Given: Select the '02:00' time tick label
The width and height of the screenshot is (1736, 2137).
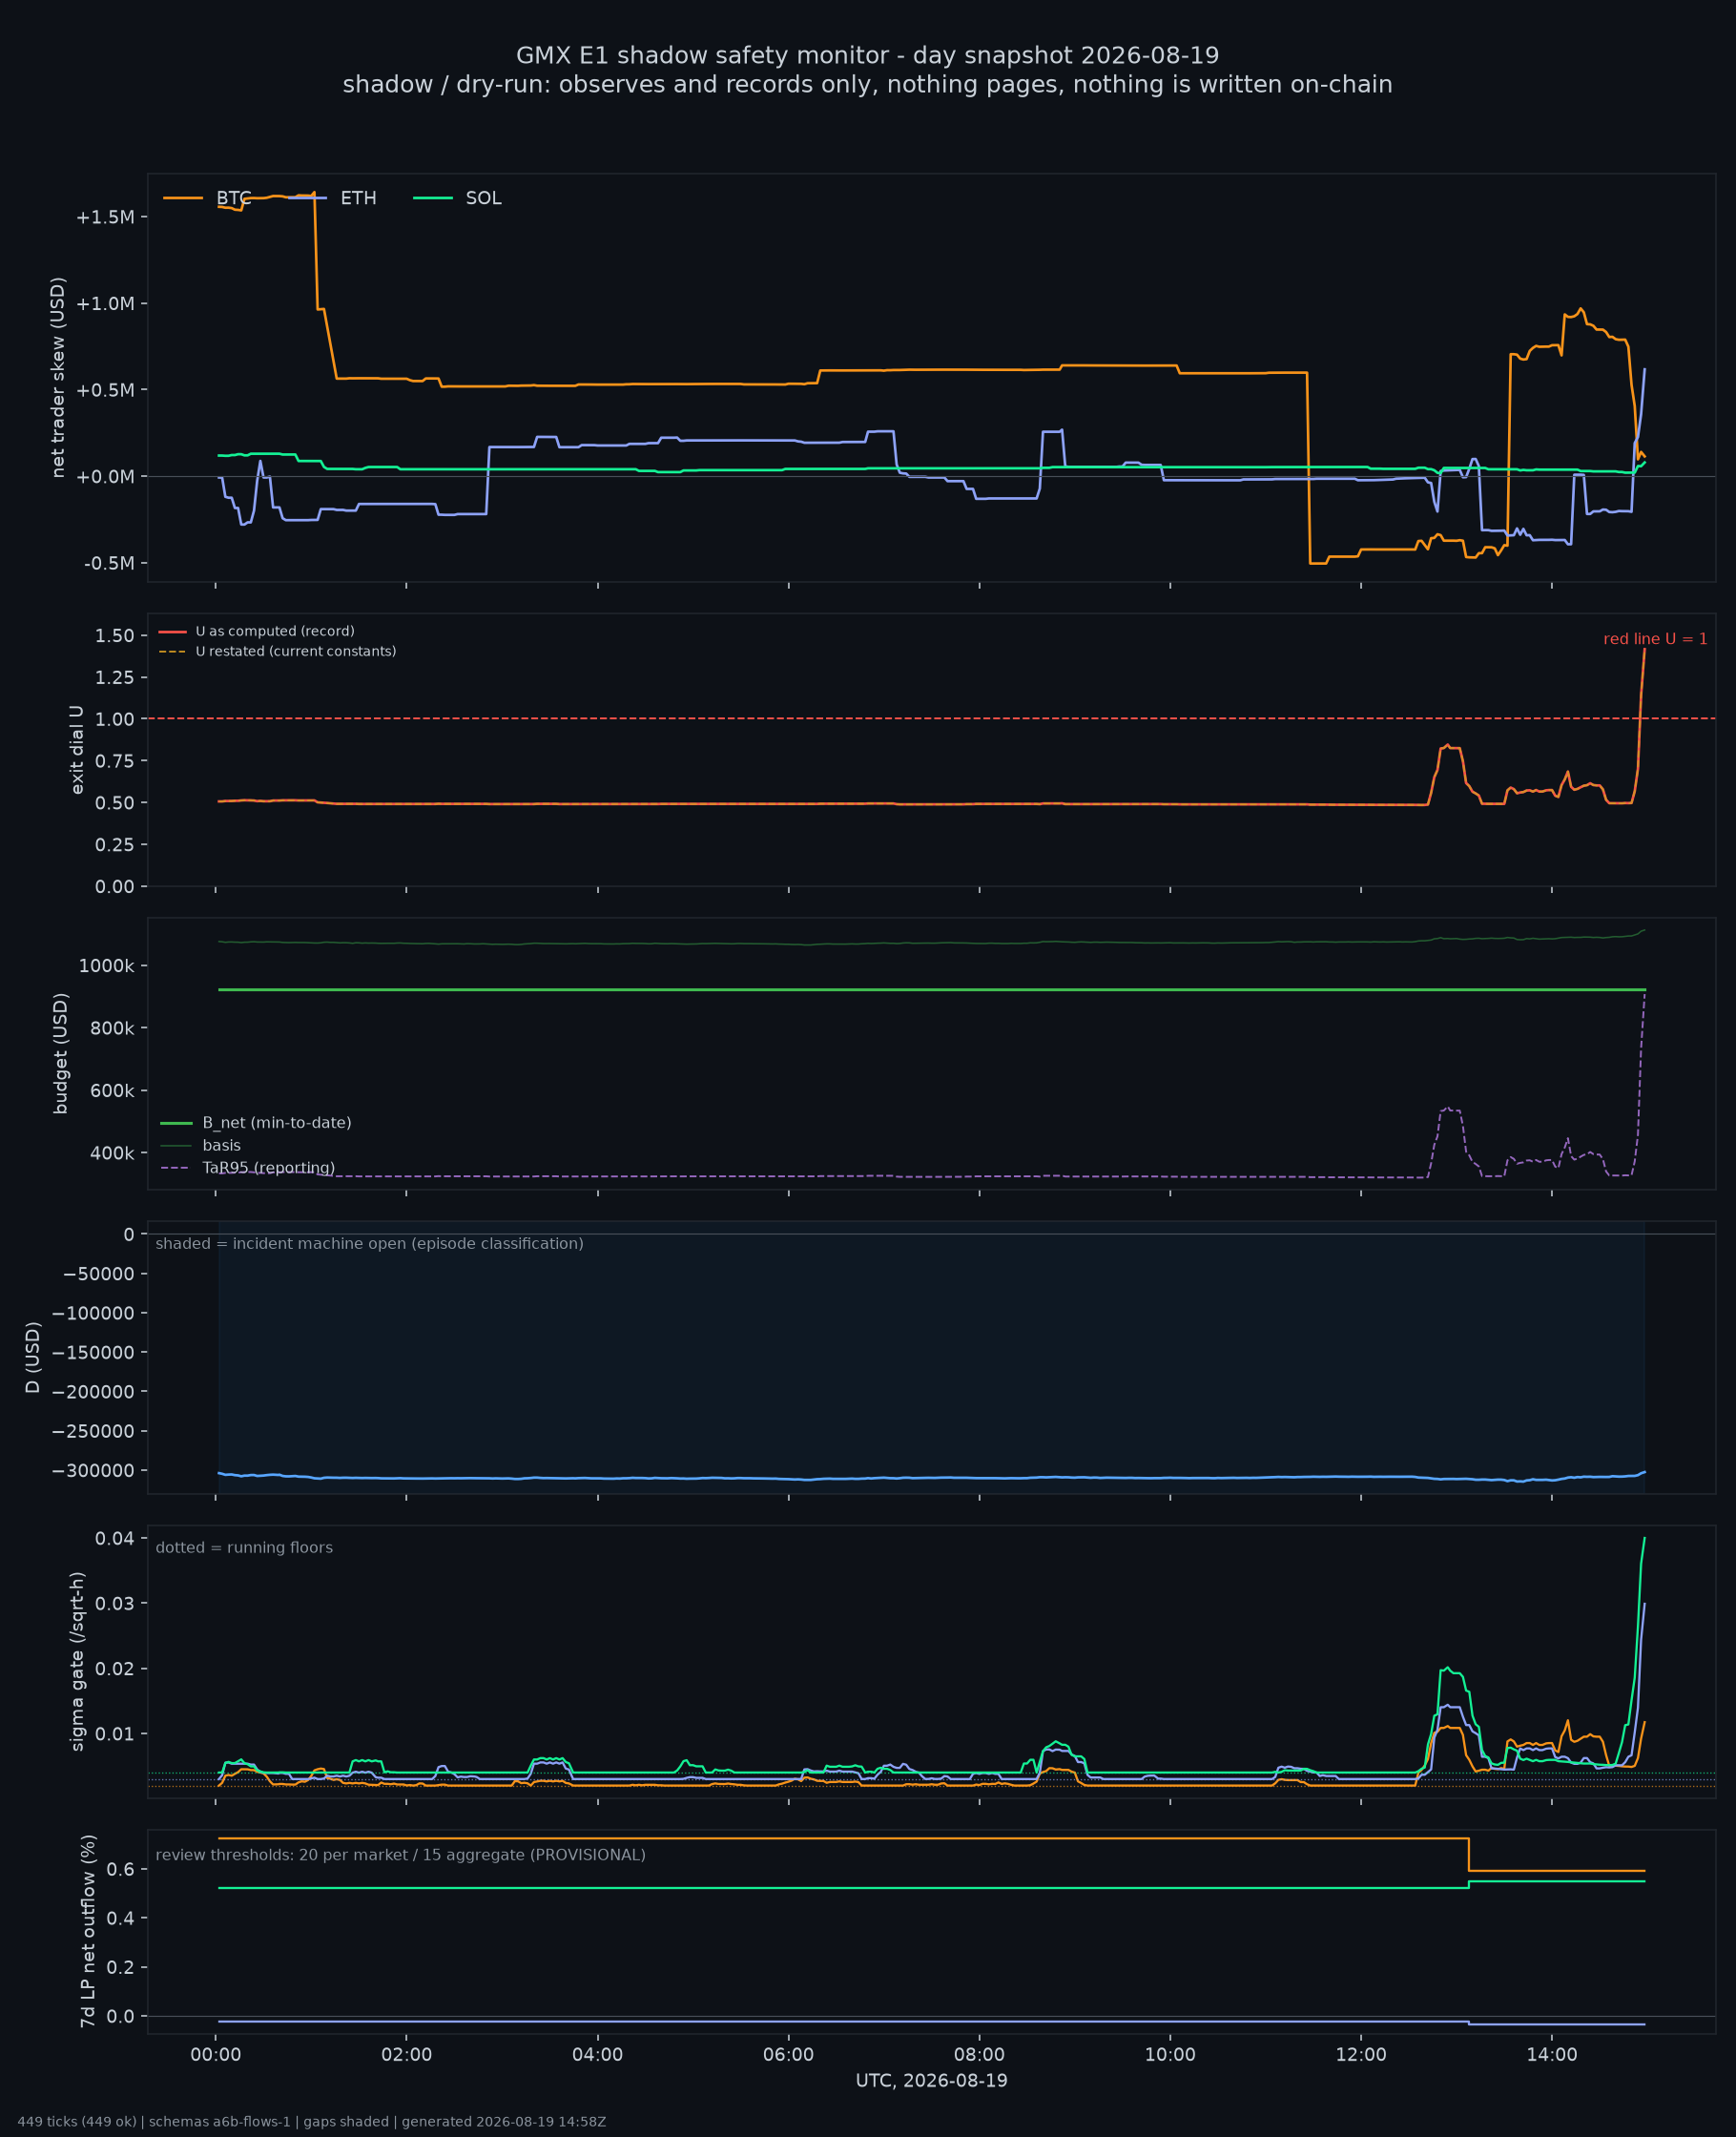Looking at the screenshot, I should 407,2056.
